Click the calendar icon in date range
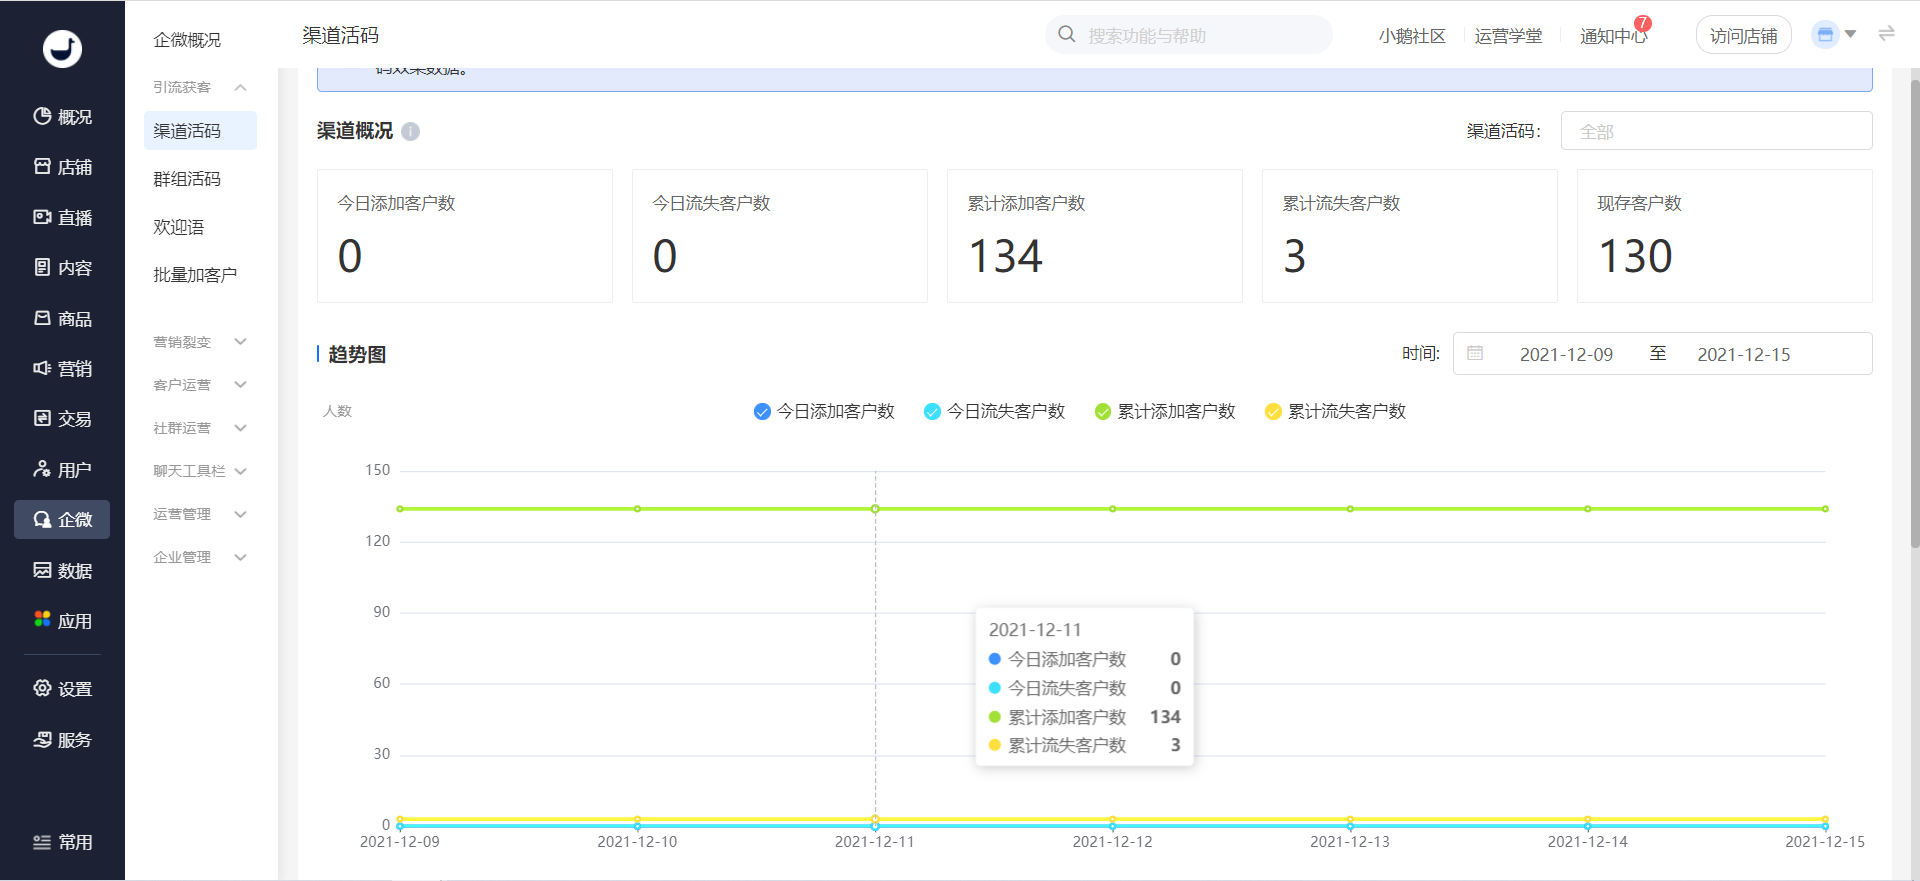 click(1475, 354)
